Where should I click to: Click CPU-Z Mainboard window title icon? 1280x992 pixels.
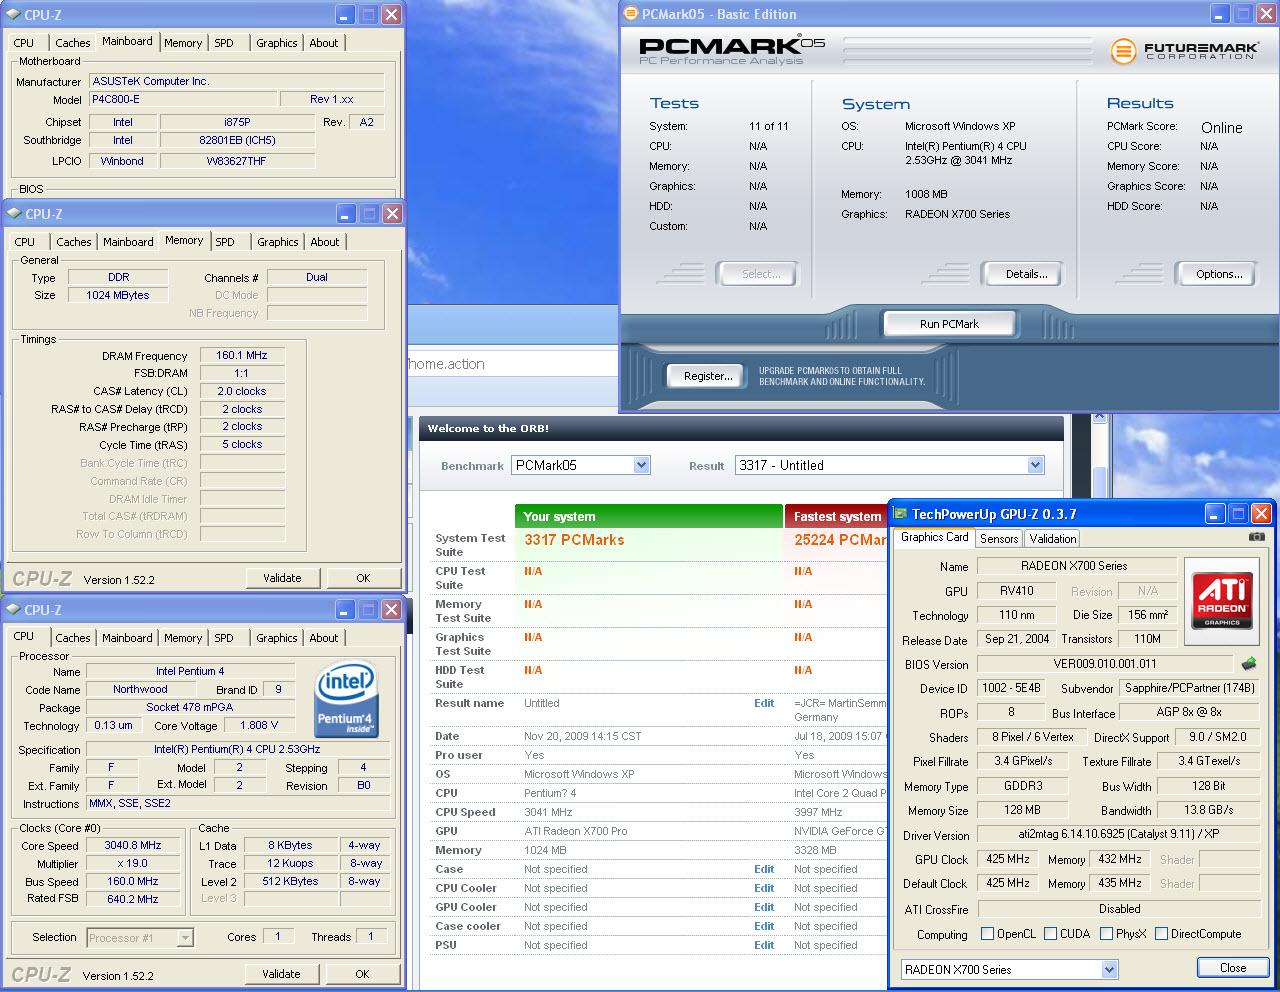click(x=14, y=15)
